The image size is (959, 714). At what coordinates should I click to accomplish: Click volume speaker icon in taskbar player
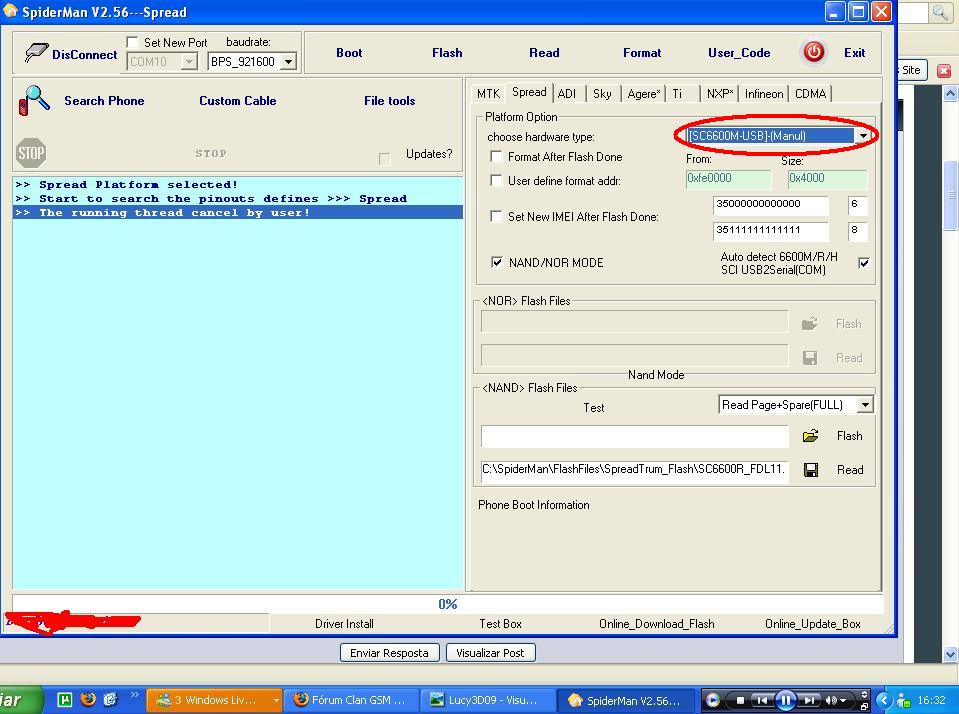[832, 701]
